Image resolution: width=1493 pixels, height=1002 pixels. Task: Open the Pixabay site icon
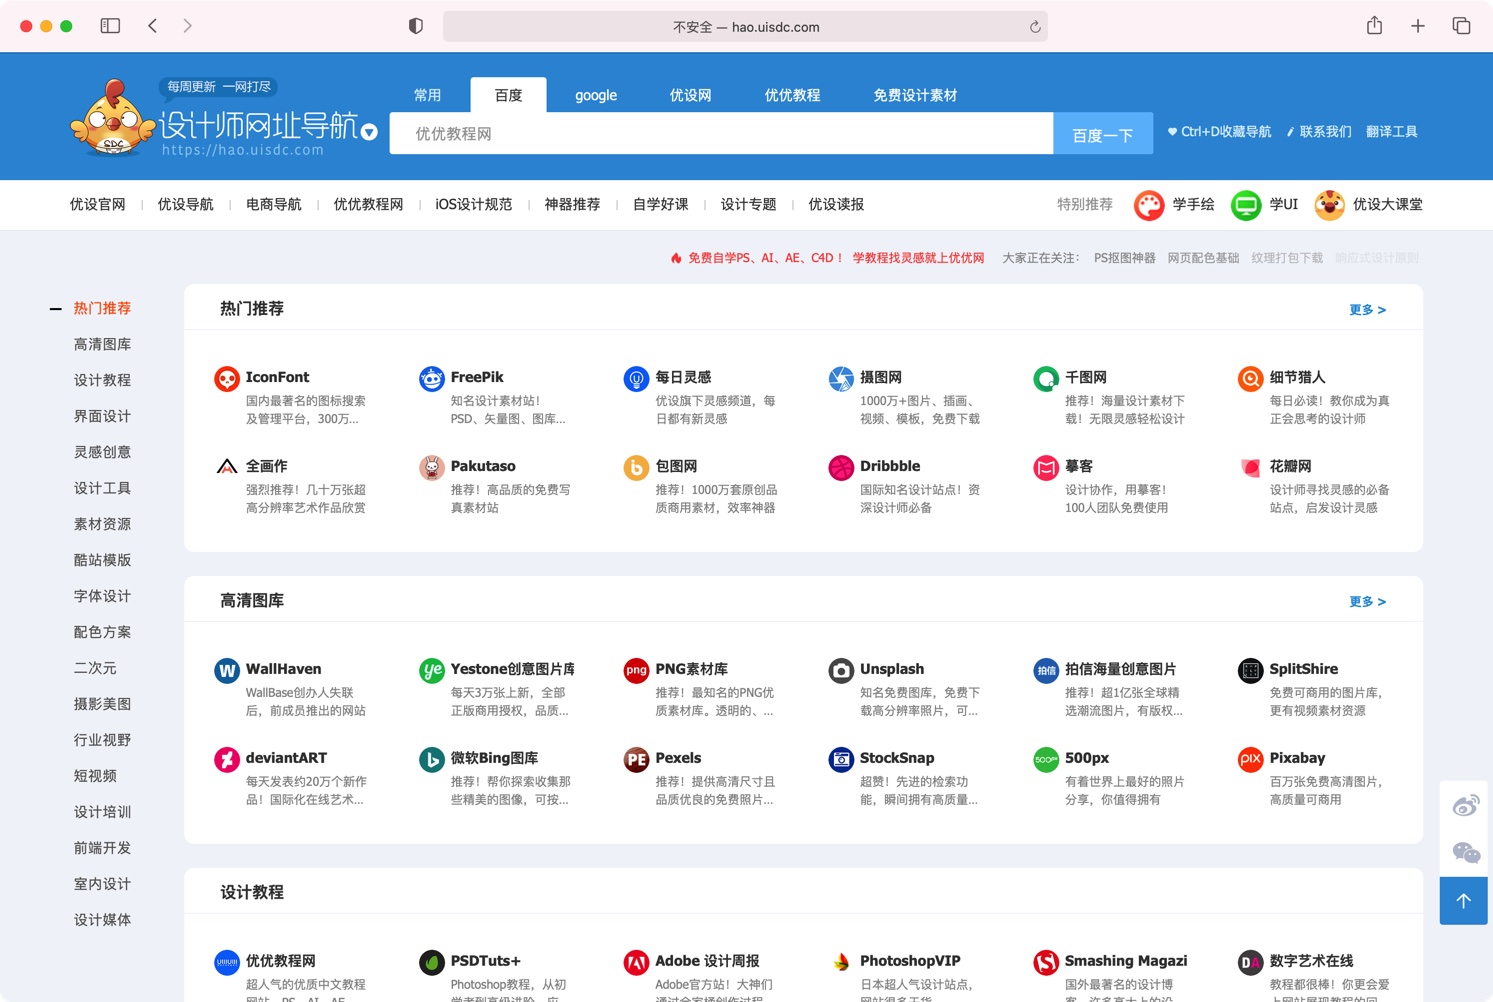pyautogui.click(x=1250, y=759)
